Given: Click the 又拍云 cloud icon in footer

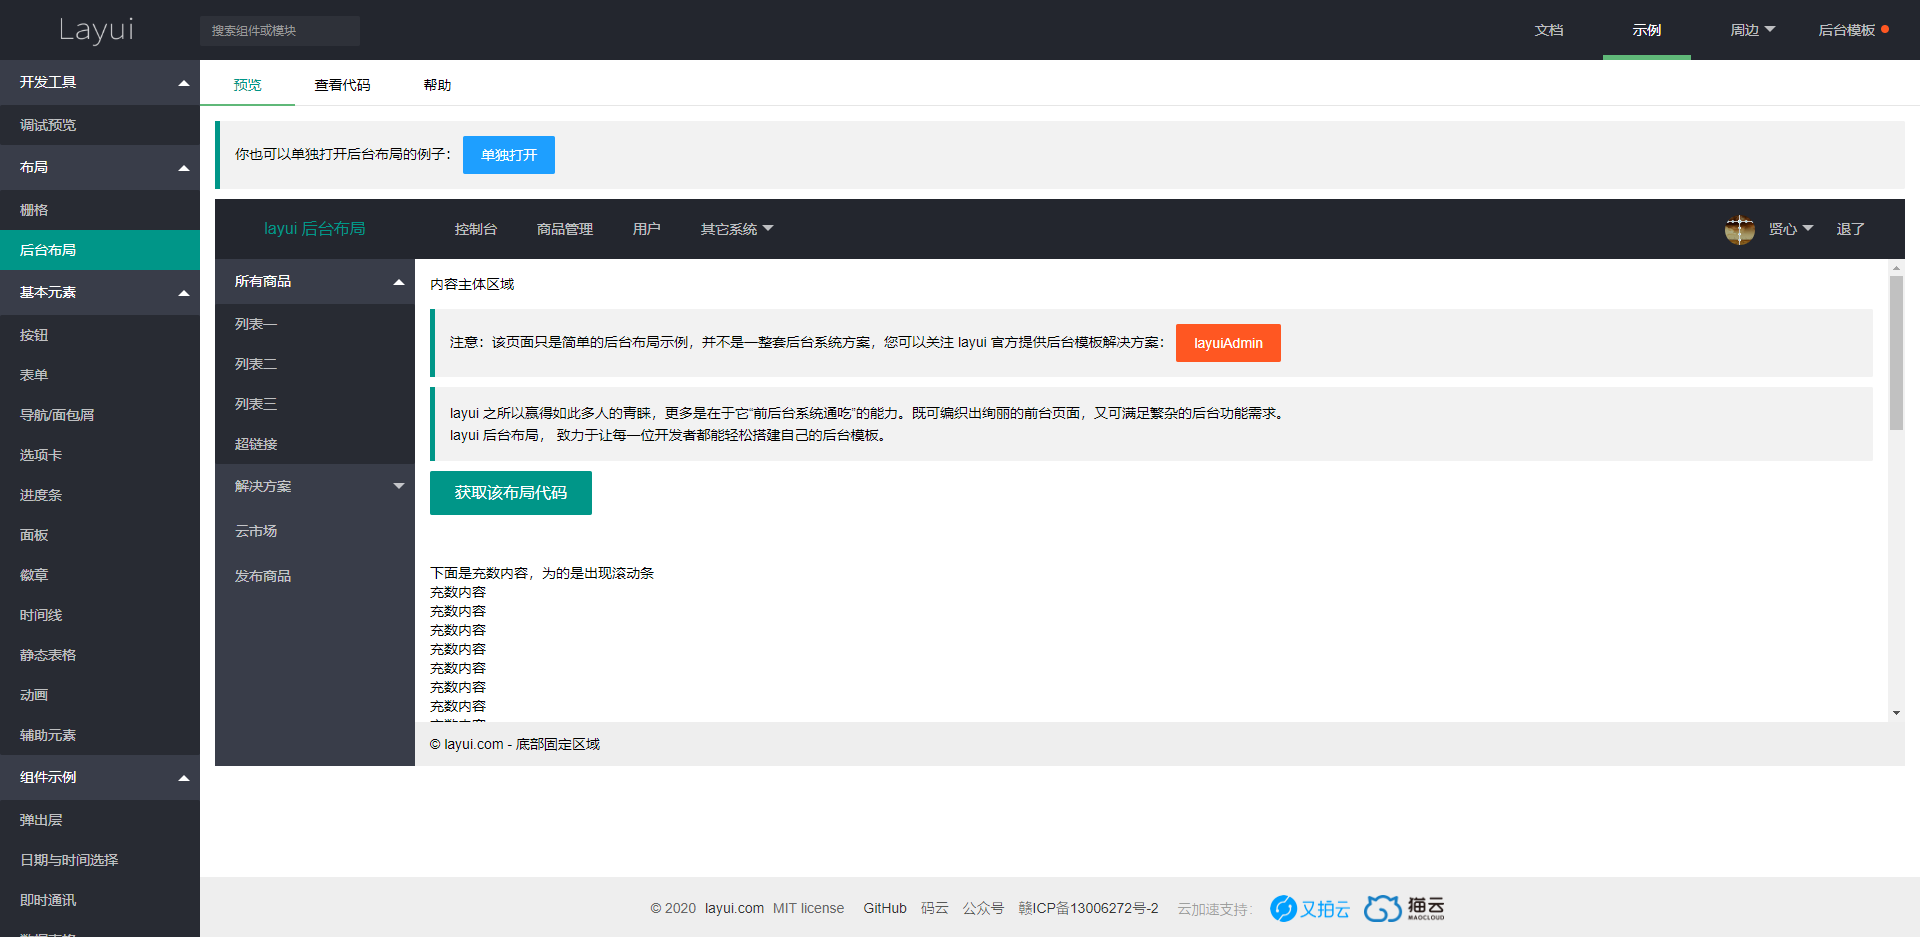Looking at the screenshot, I should (1284, 908).
